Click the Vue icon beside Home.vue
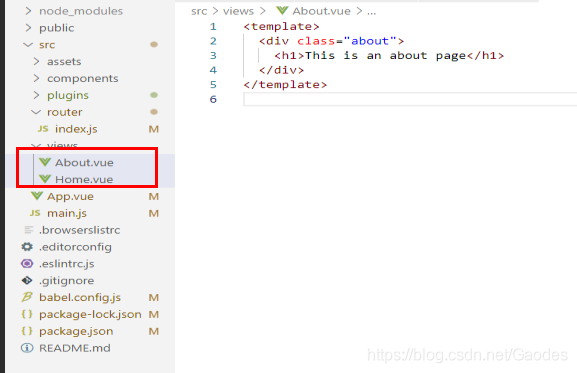 (x=45, y=179)
